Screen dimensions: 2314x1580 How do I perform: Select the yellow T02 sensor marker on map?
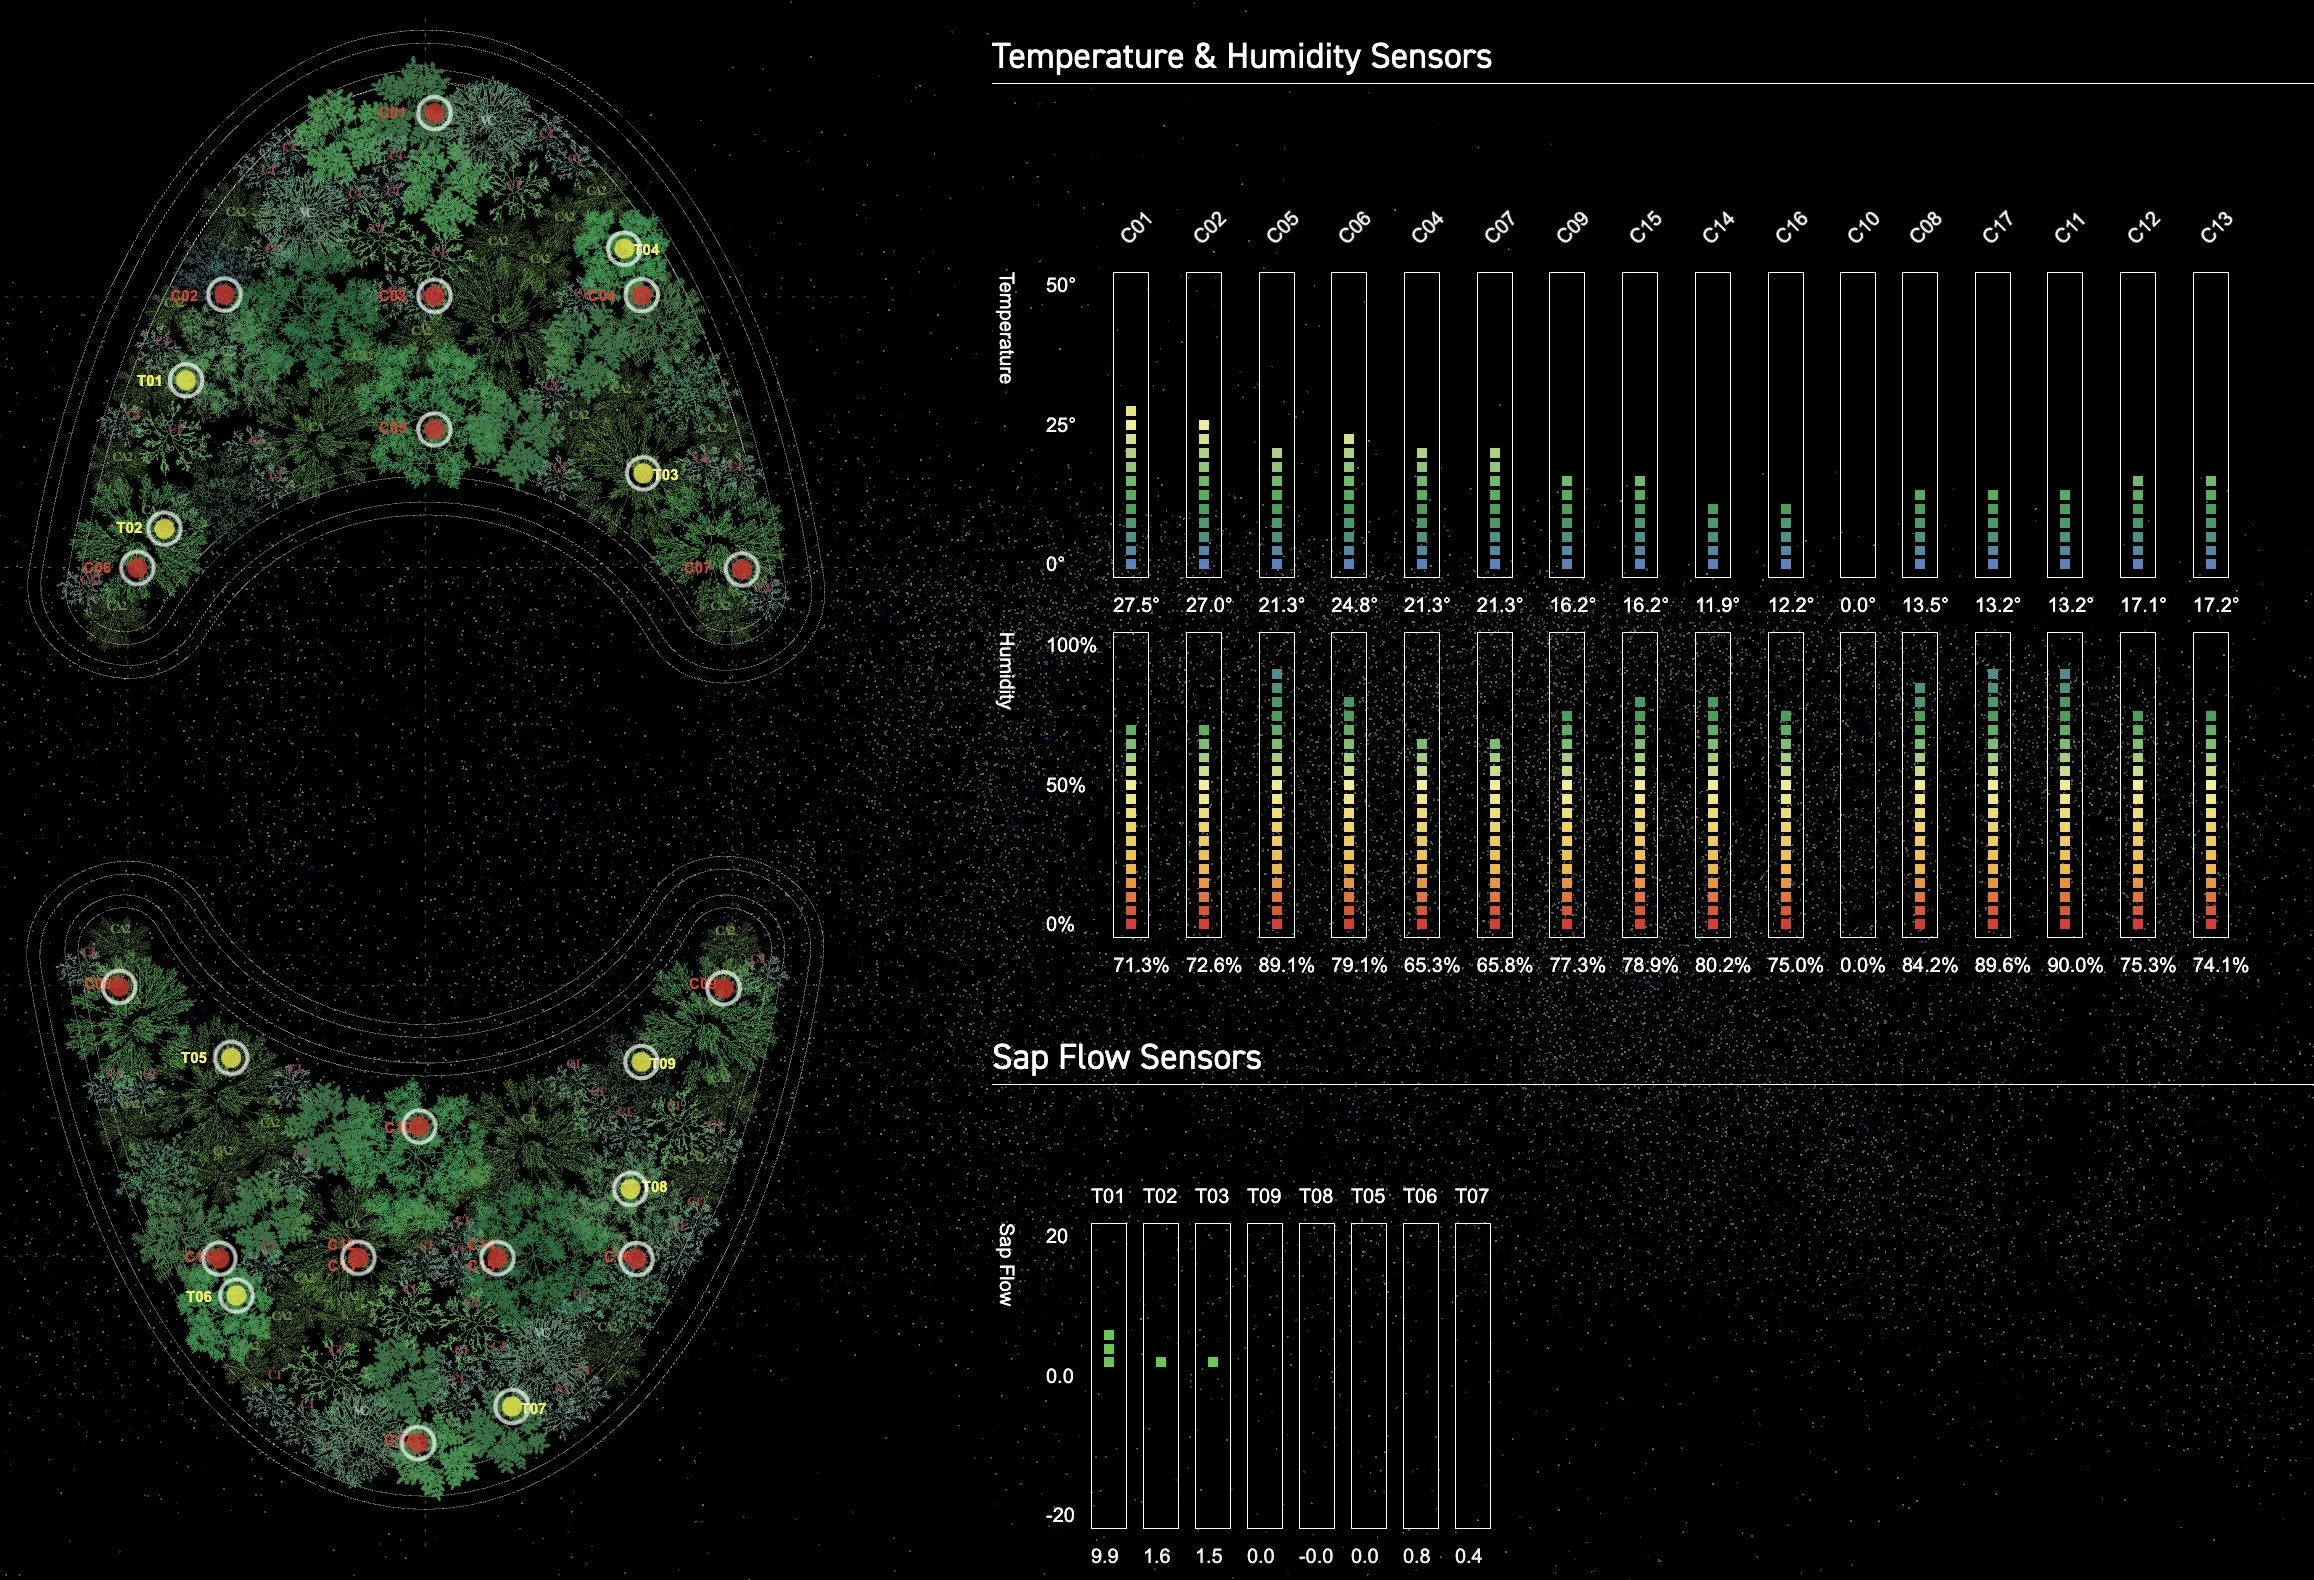(x=165, y=528)
